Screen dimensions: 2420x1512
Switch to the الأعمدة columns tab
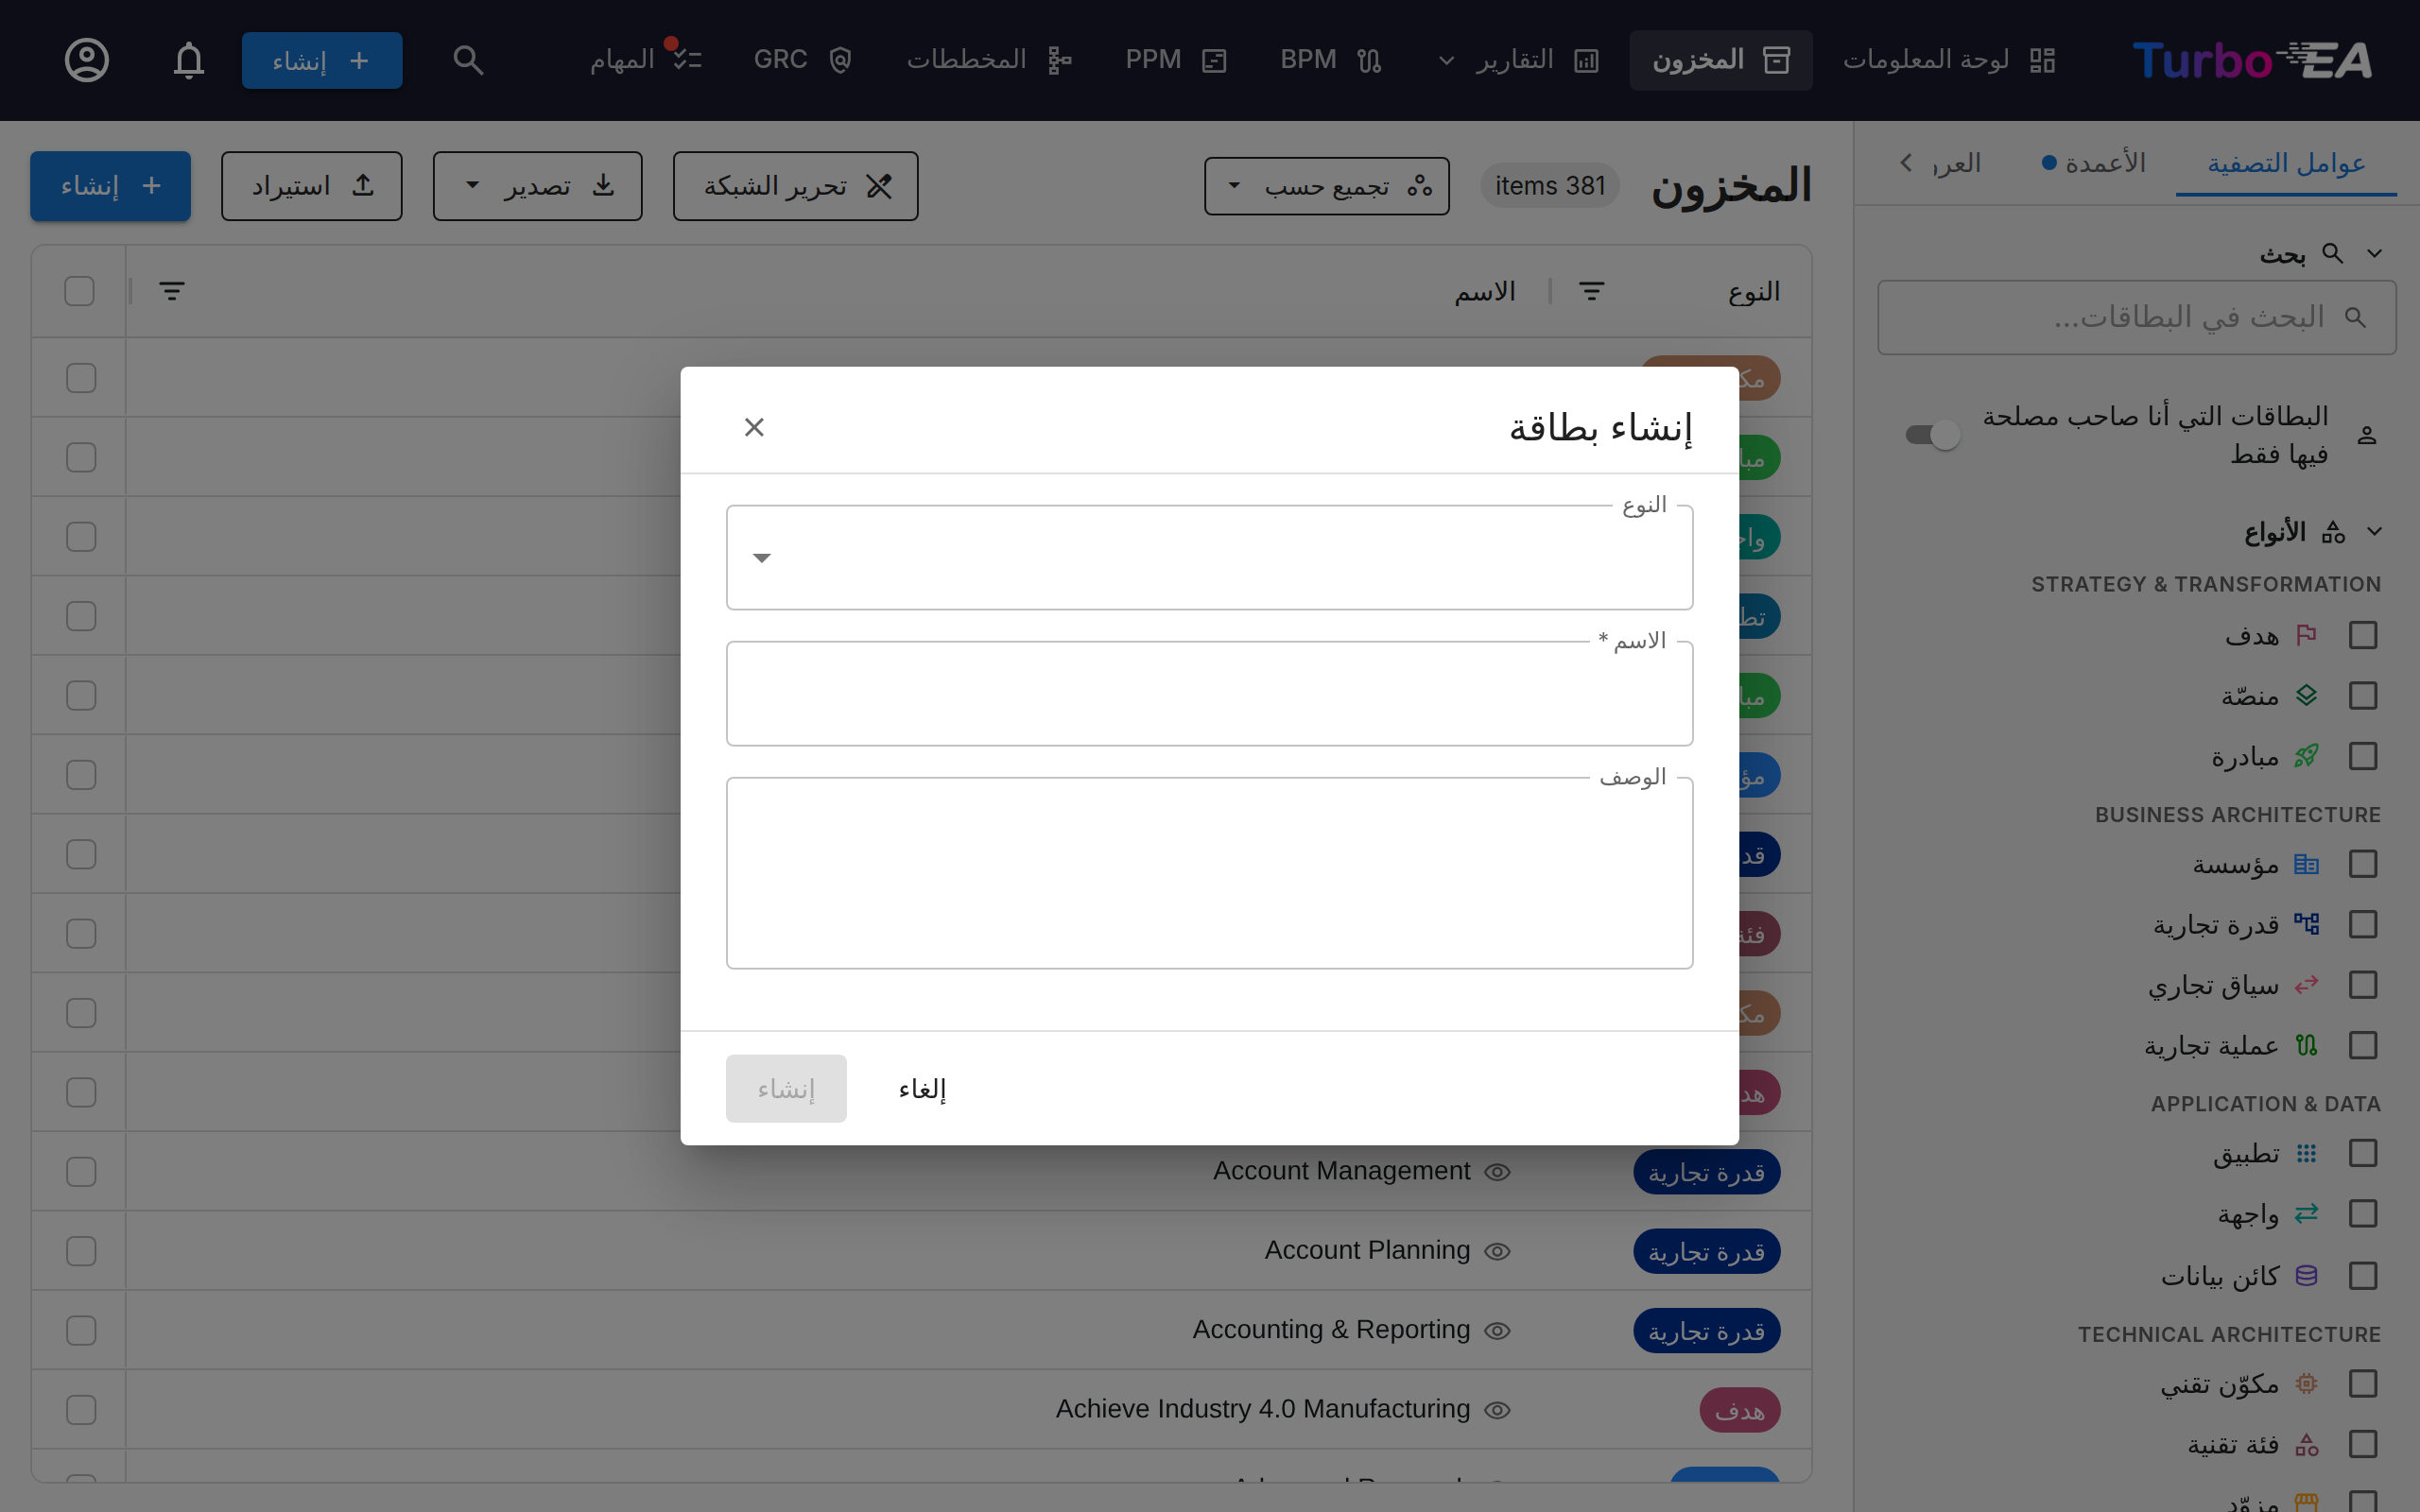click(x=2094, y=163)
